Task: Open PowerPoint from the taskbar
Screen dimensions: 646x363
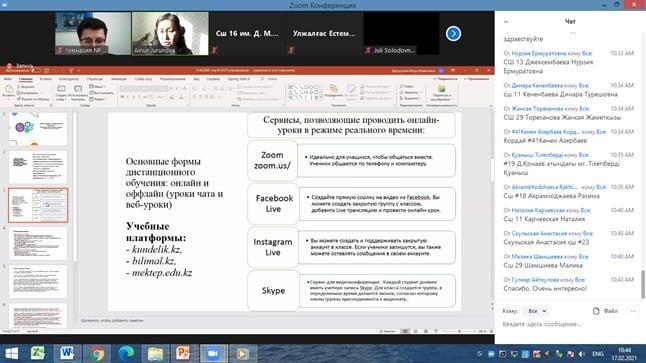Action: [183, 354]
